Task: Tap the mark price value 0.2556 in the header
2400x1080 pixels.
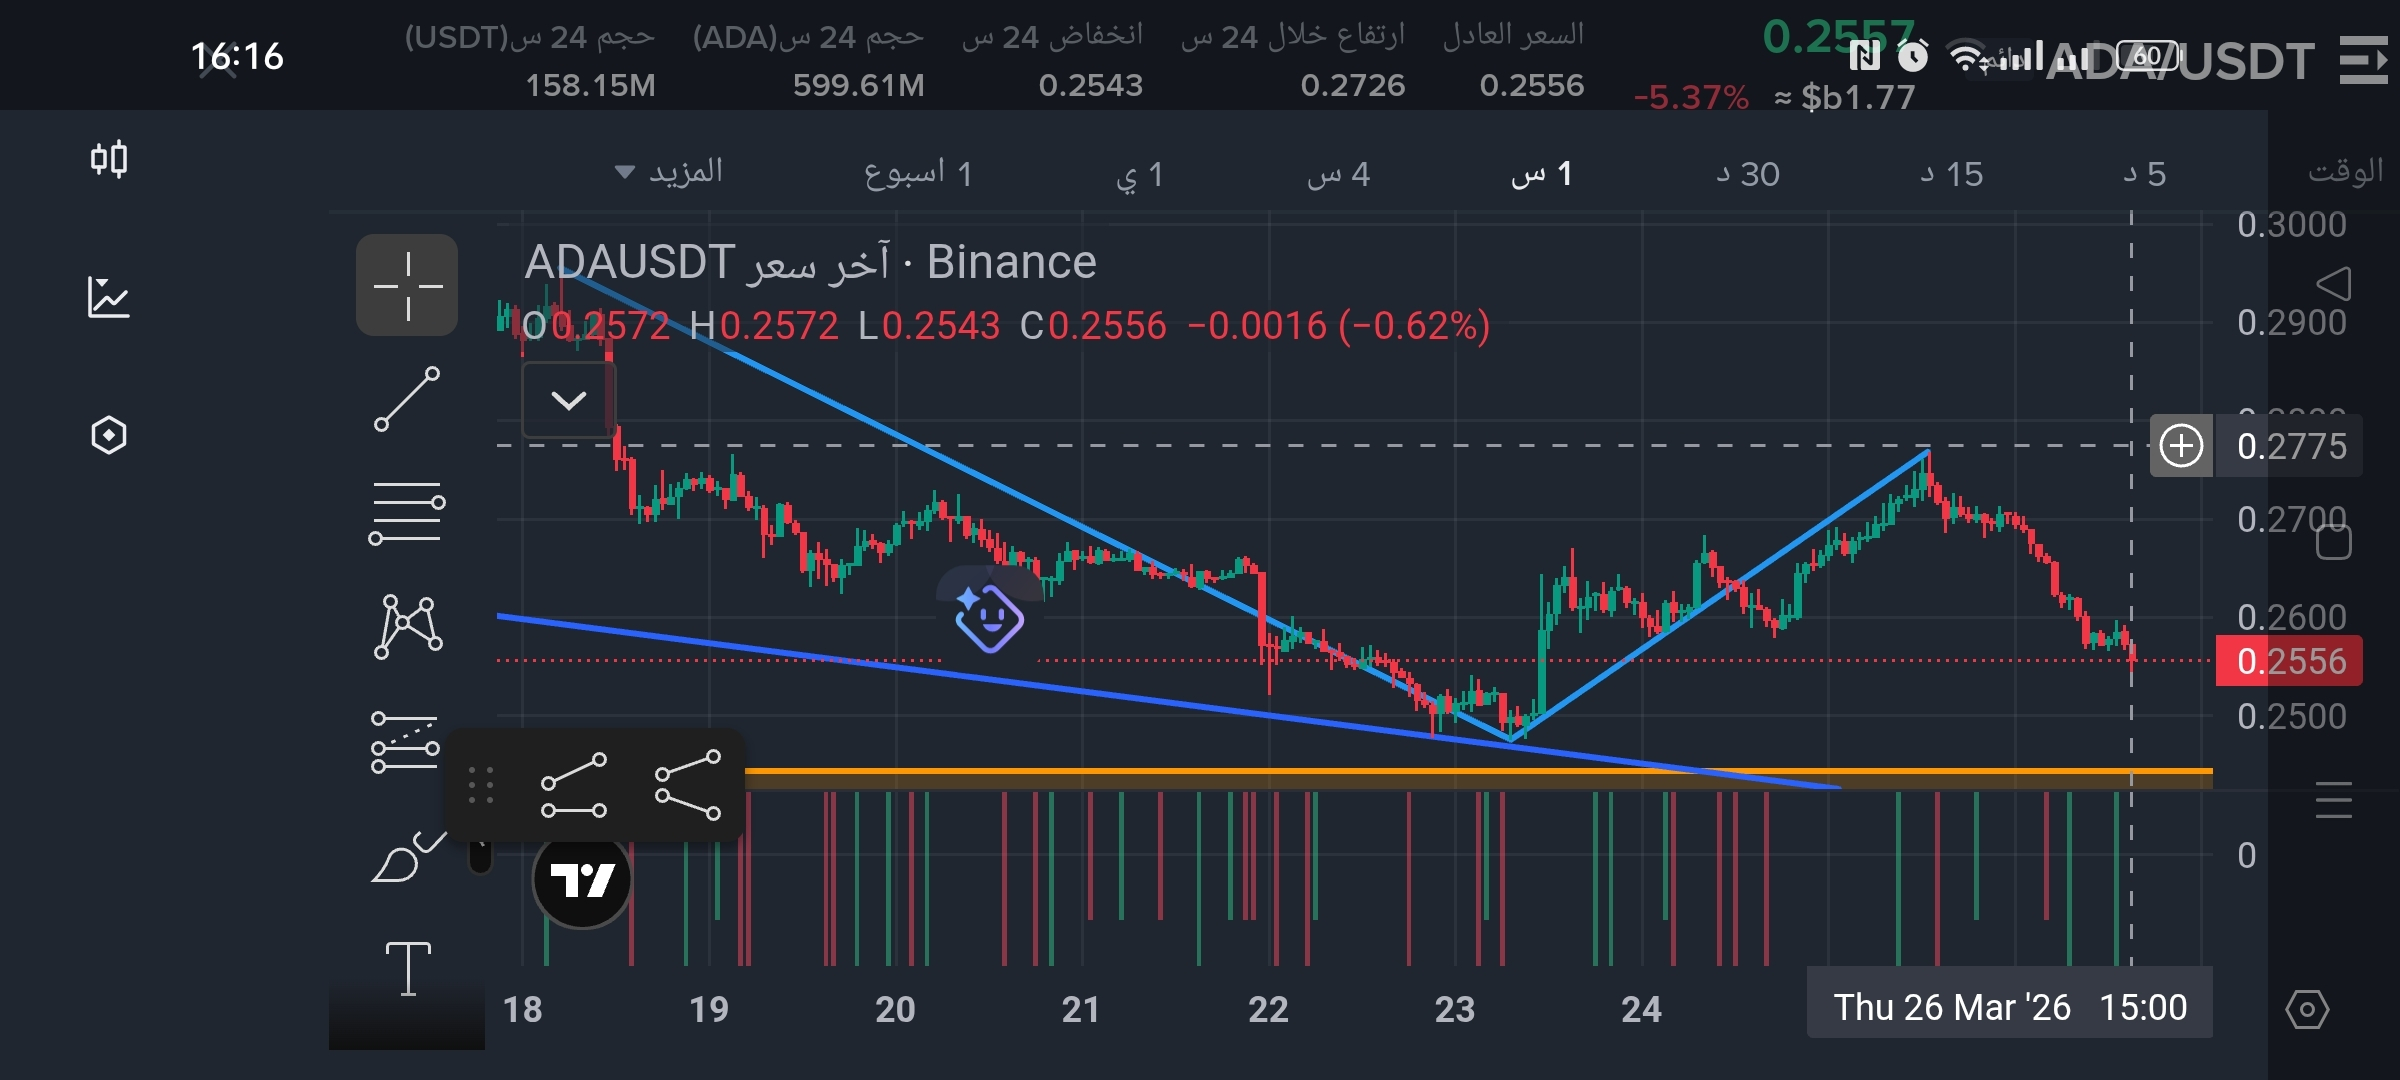Action: pyautogui.click(x=1531, y=85)
